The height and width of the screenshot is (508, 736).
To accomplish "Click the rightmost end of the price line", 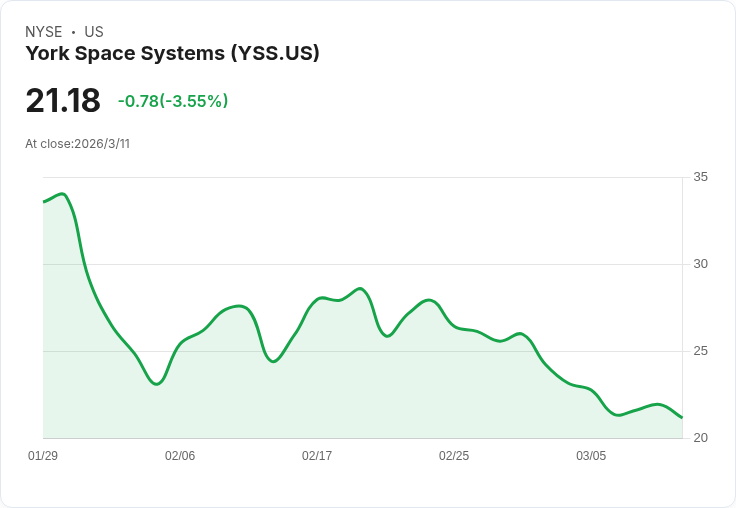I will (682, 417).
